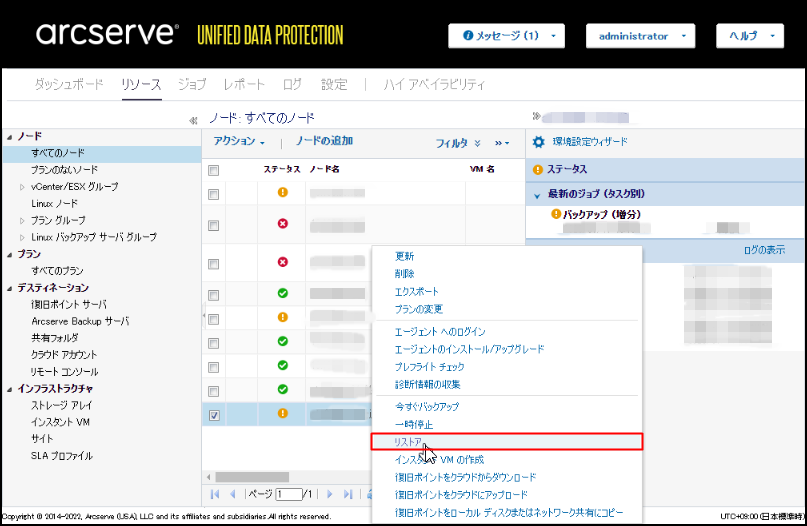Click the ノードの追加 link
The height and width of the screenshot is (526, 807).
point(324,141)
